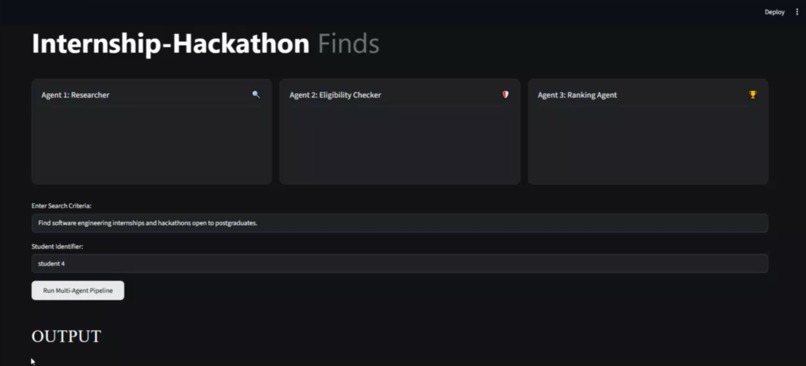Click the magnifying glass icon in Agent 1 card
Viewport: 806px width, 366px height.
[256, 95]
